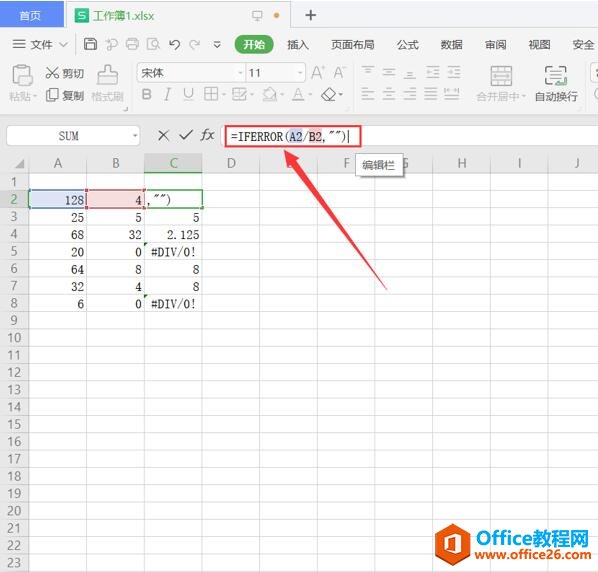Click the clear eraser icon
598x572 pixels.
coord(329,94)
